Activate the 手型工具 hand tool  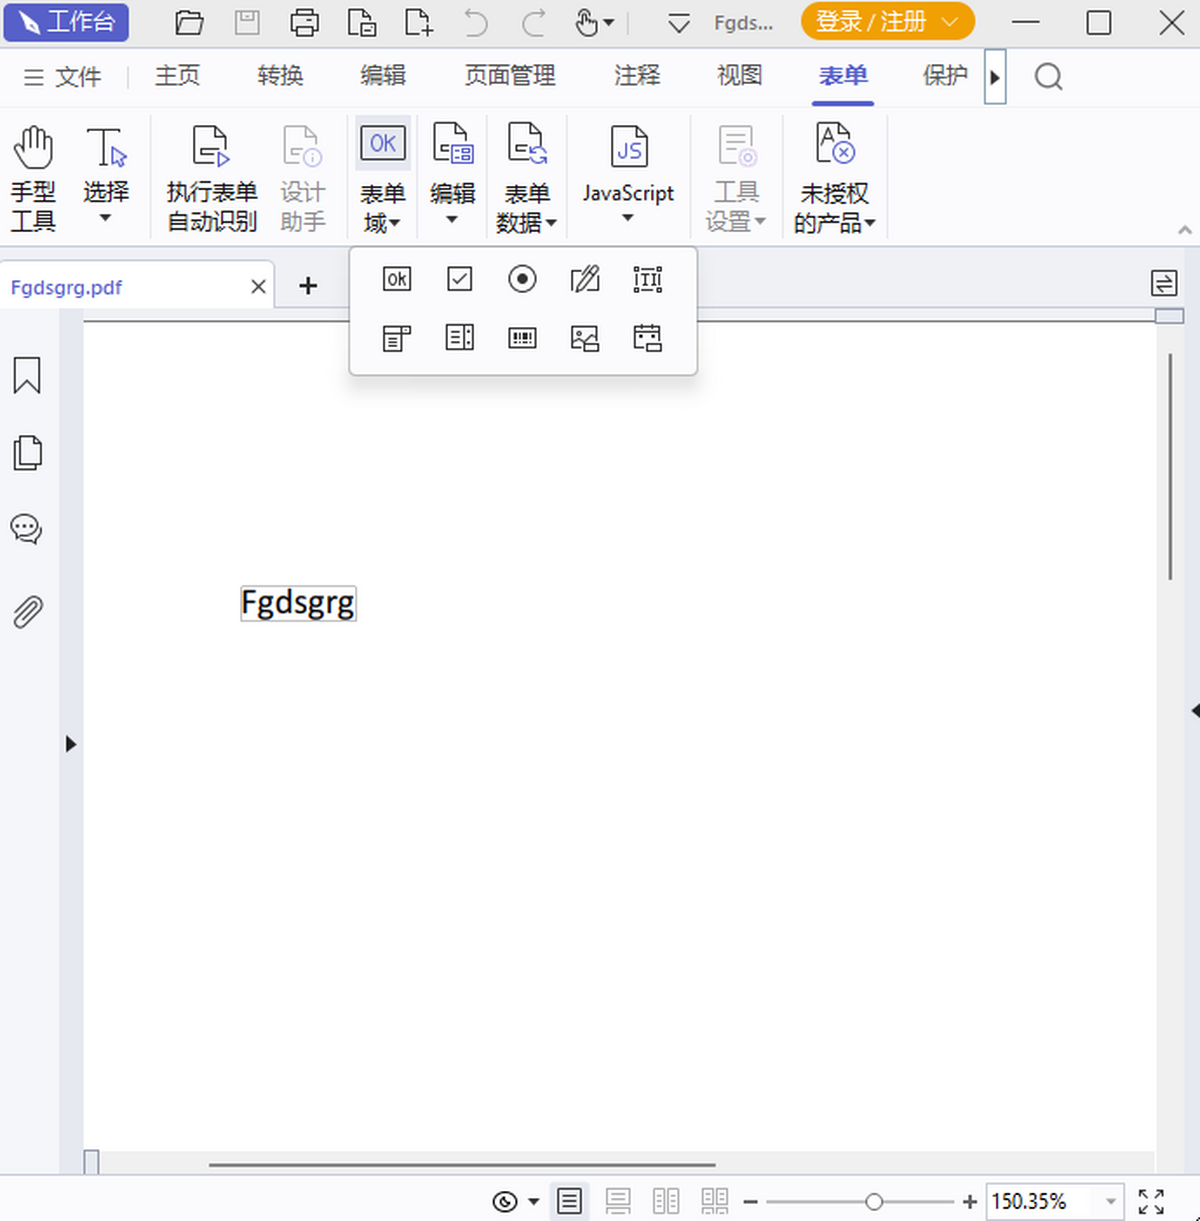pos(33,175)
